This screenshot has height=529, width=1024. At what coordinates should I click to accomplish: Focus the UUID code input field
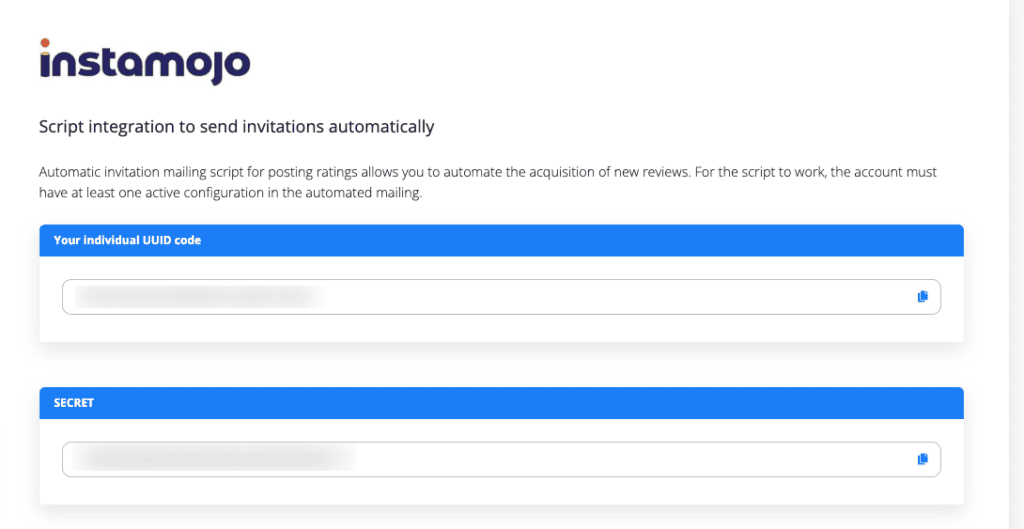(x=500, y=297)
